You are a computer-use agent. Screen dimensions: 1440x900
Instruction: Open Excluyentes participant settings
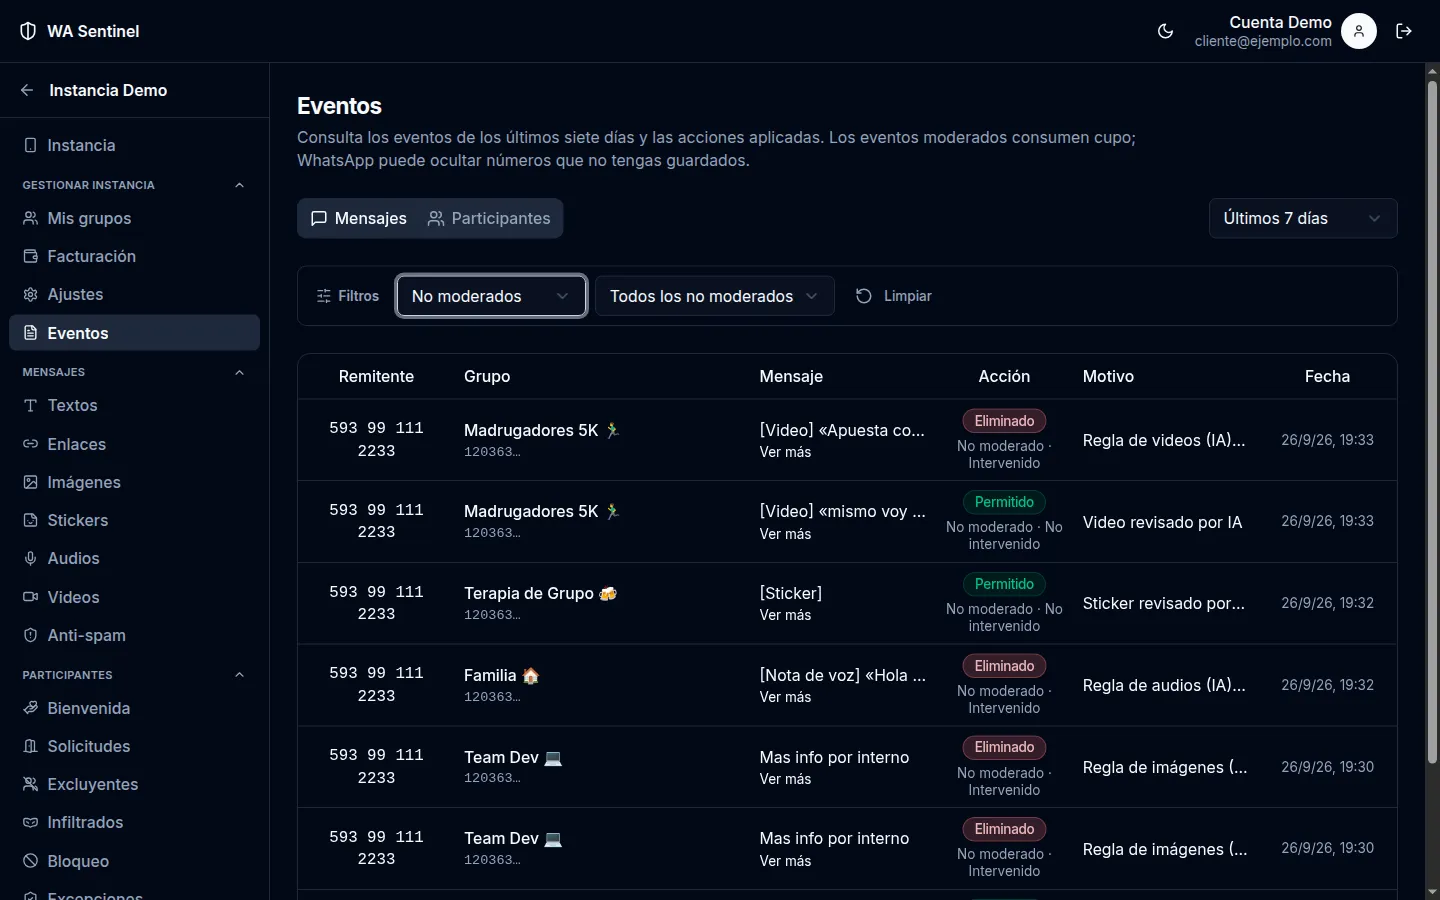pyautogui.click(x=134, y=784)
